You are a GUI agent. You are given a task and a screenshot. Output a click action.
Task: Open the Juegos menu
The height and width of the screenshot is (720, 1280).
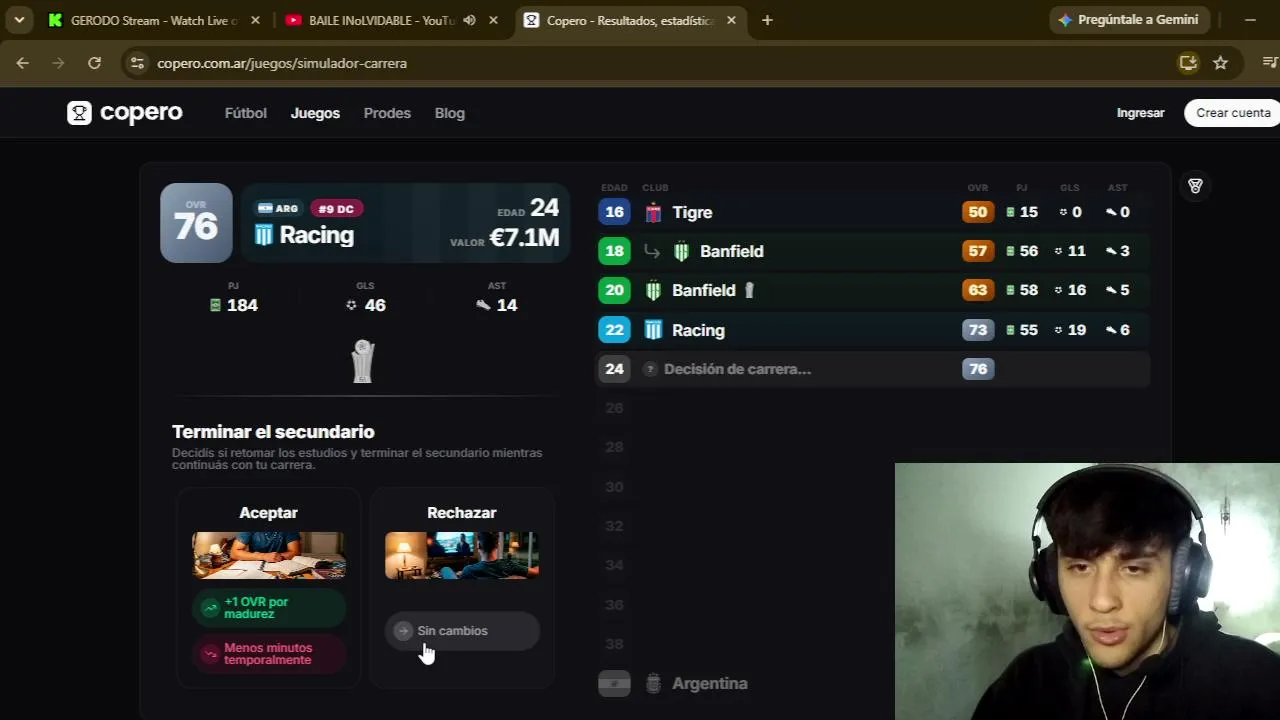click(315, 113)
